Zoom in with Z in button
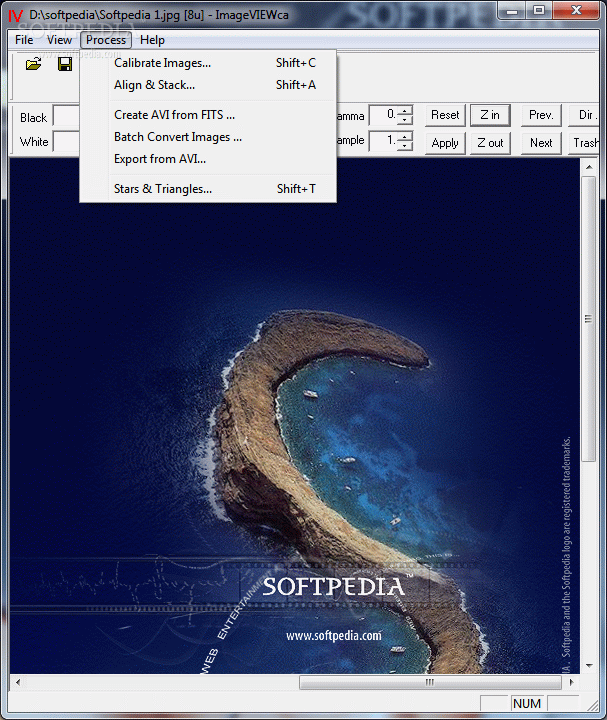Viewport: 607px width, 720px height. [x=490, y=115]
